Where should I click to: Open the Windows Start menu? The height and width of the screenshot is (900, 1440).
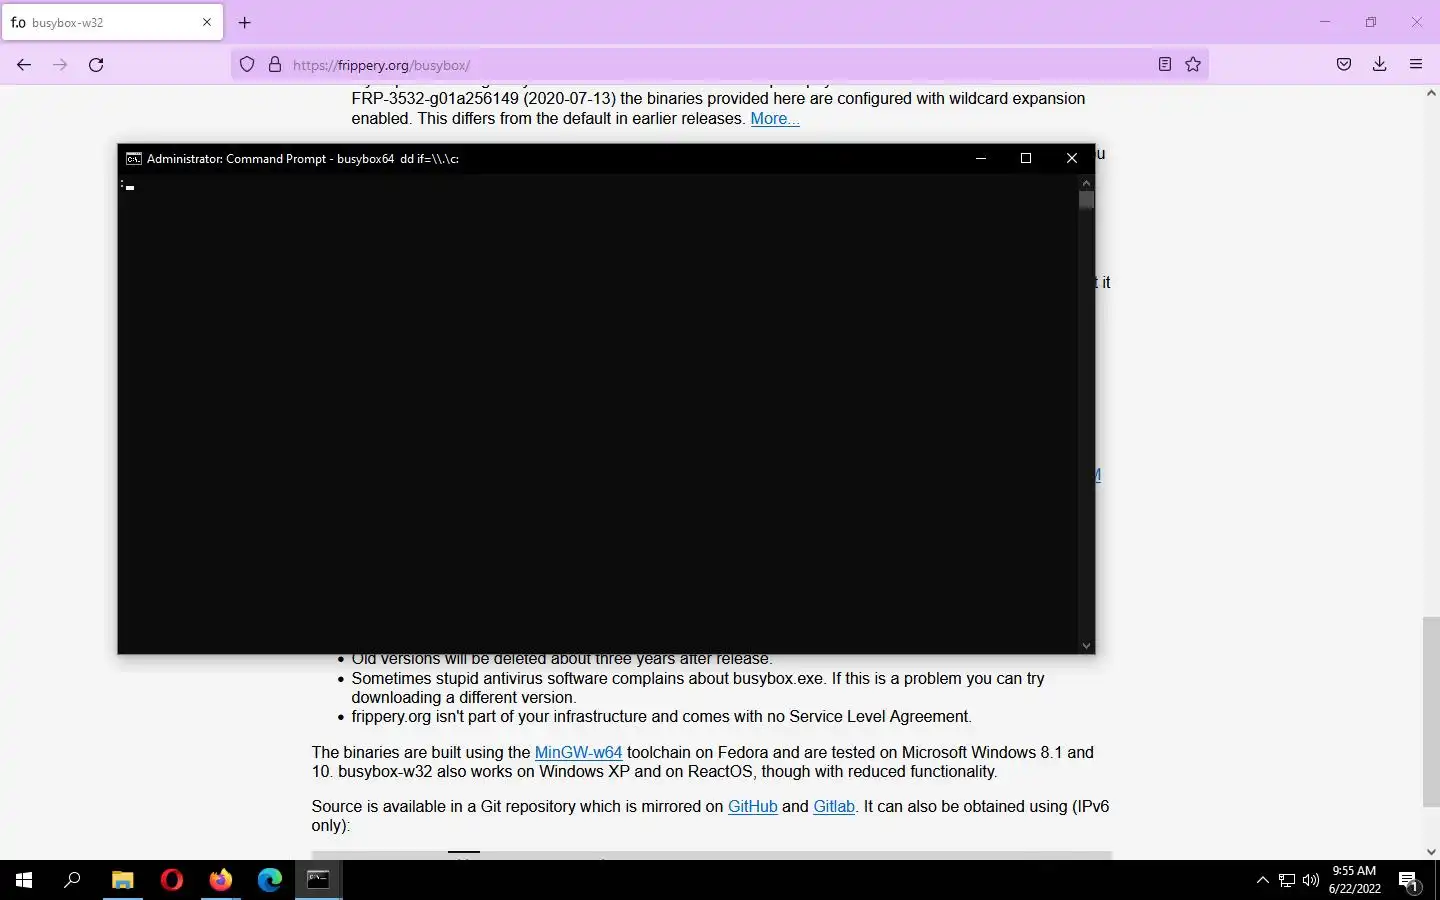(x=24, y=880)
